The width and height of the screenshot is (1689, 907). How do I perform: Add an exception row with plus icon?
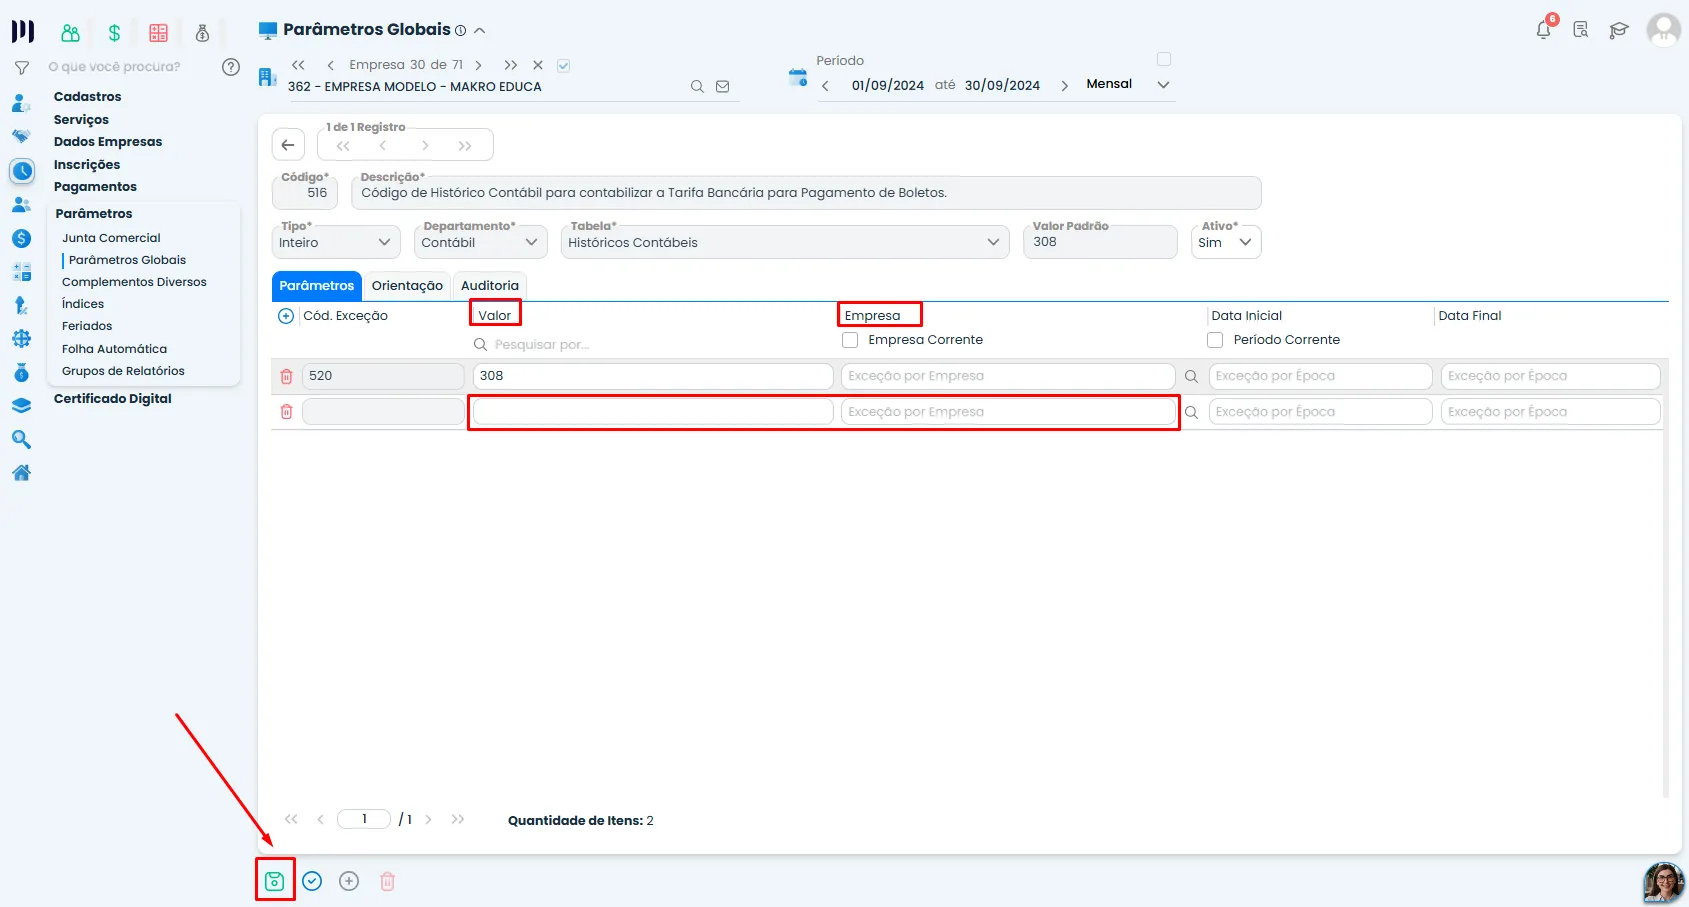click(286, 316)
